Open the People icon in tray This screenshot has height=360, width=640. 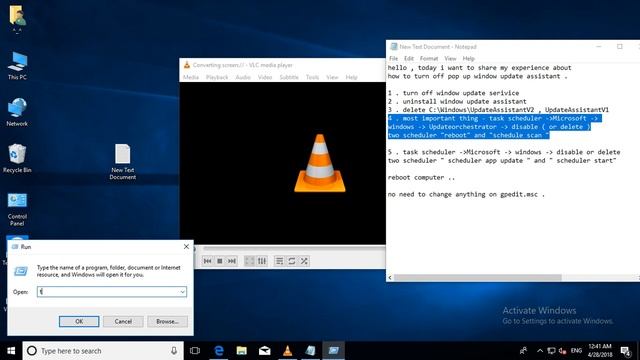click(523, 351)
